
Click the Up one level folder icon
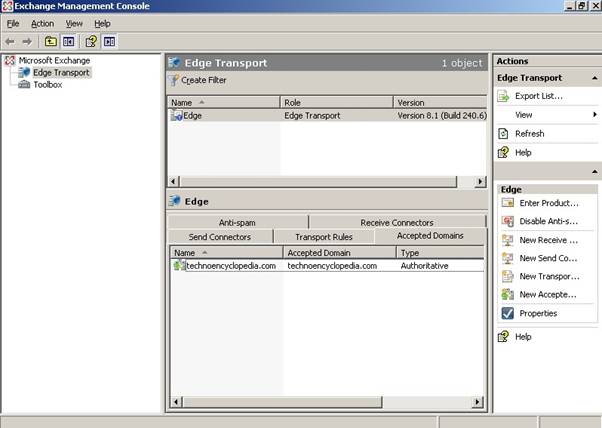click(x=51, y=41)
